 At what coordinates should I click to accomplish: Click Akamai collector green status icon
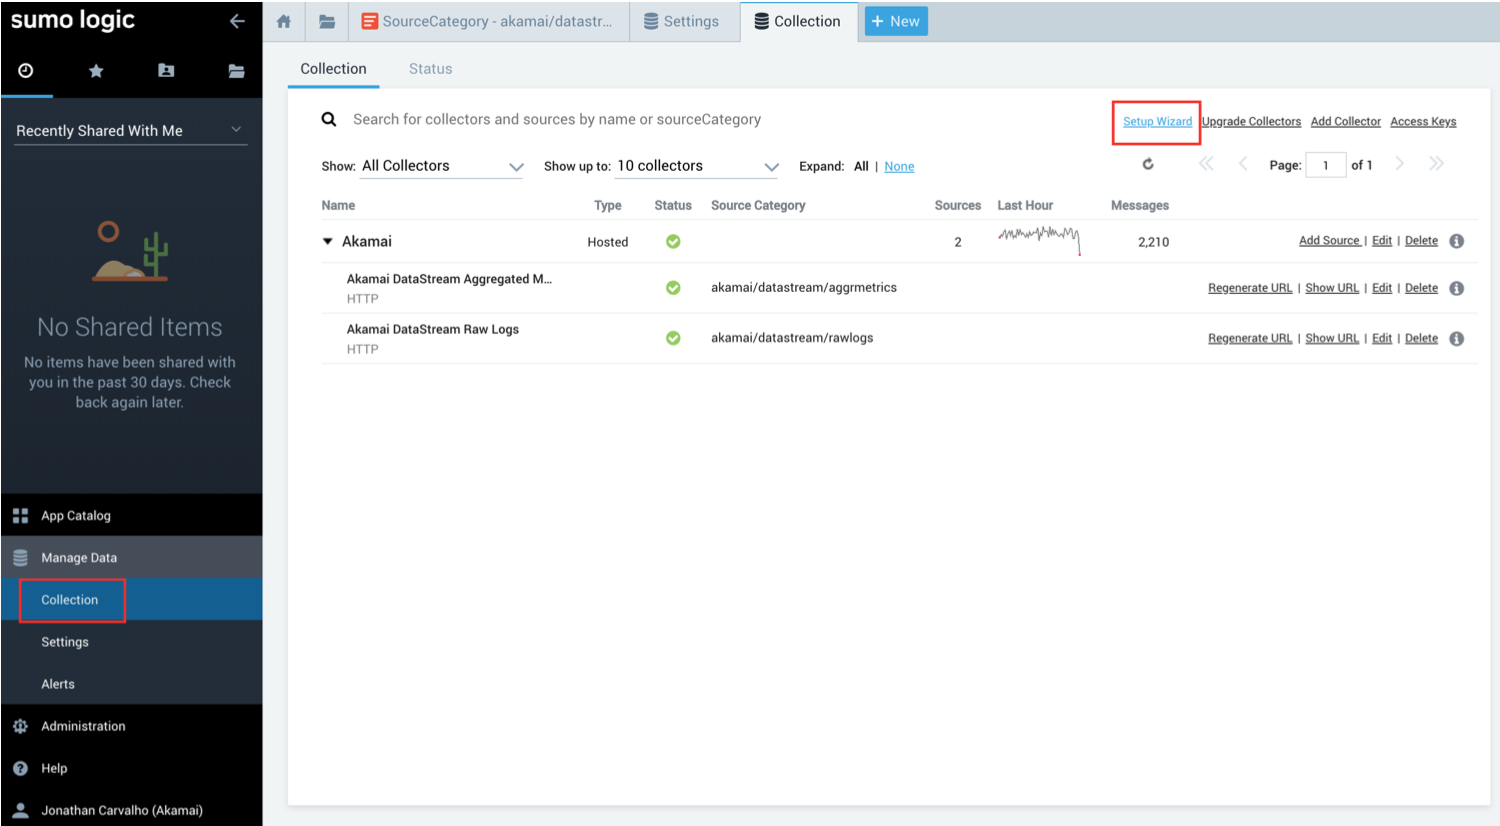coord(673,241)
